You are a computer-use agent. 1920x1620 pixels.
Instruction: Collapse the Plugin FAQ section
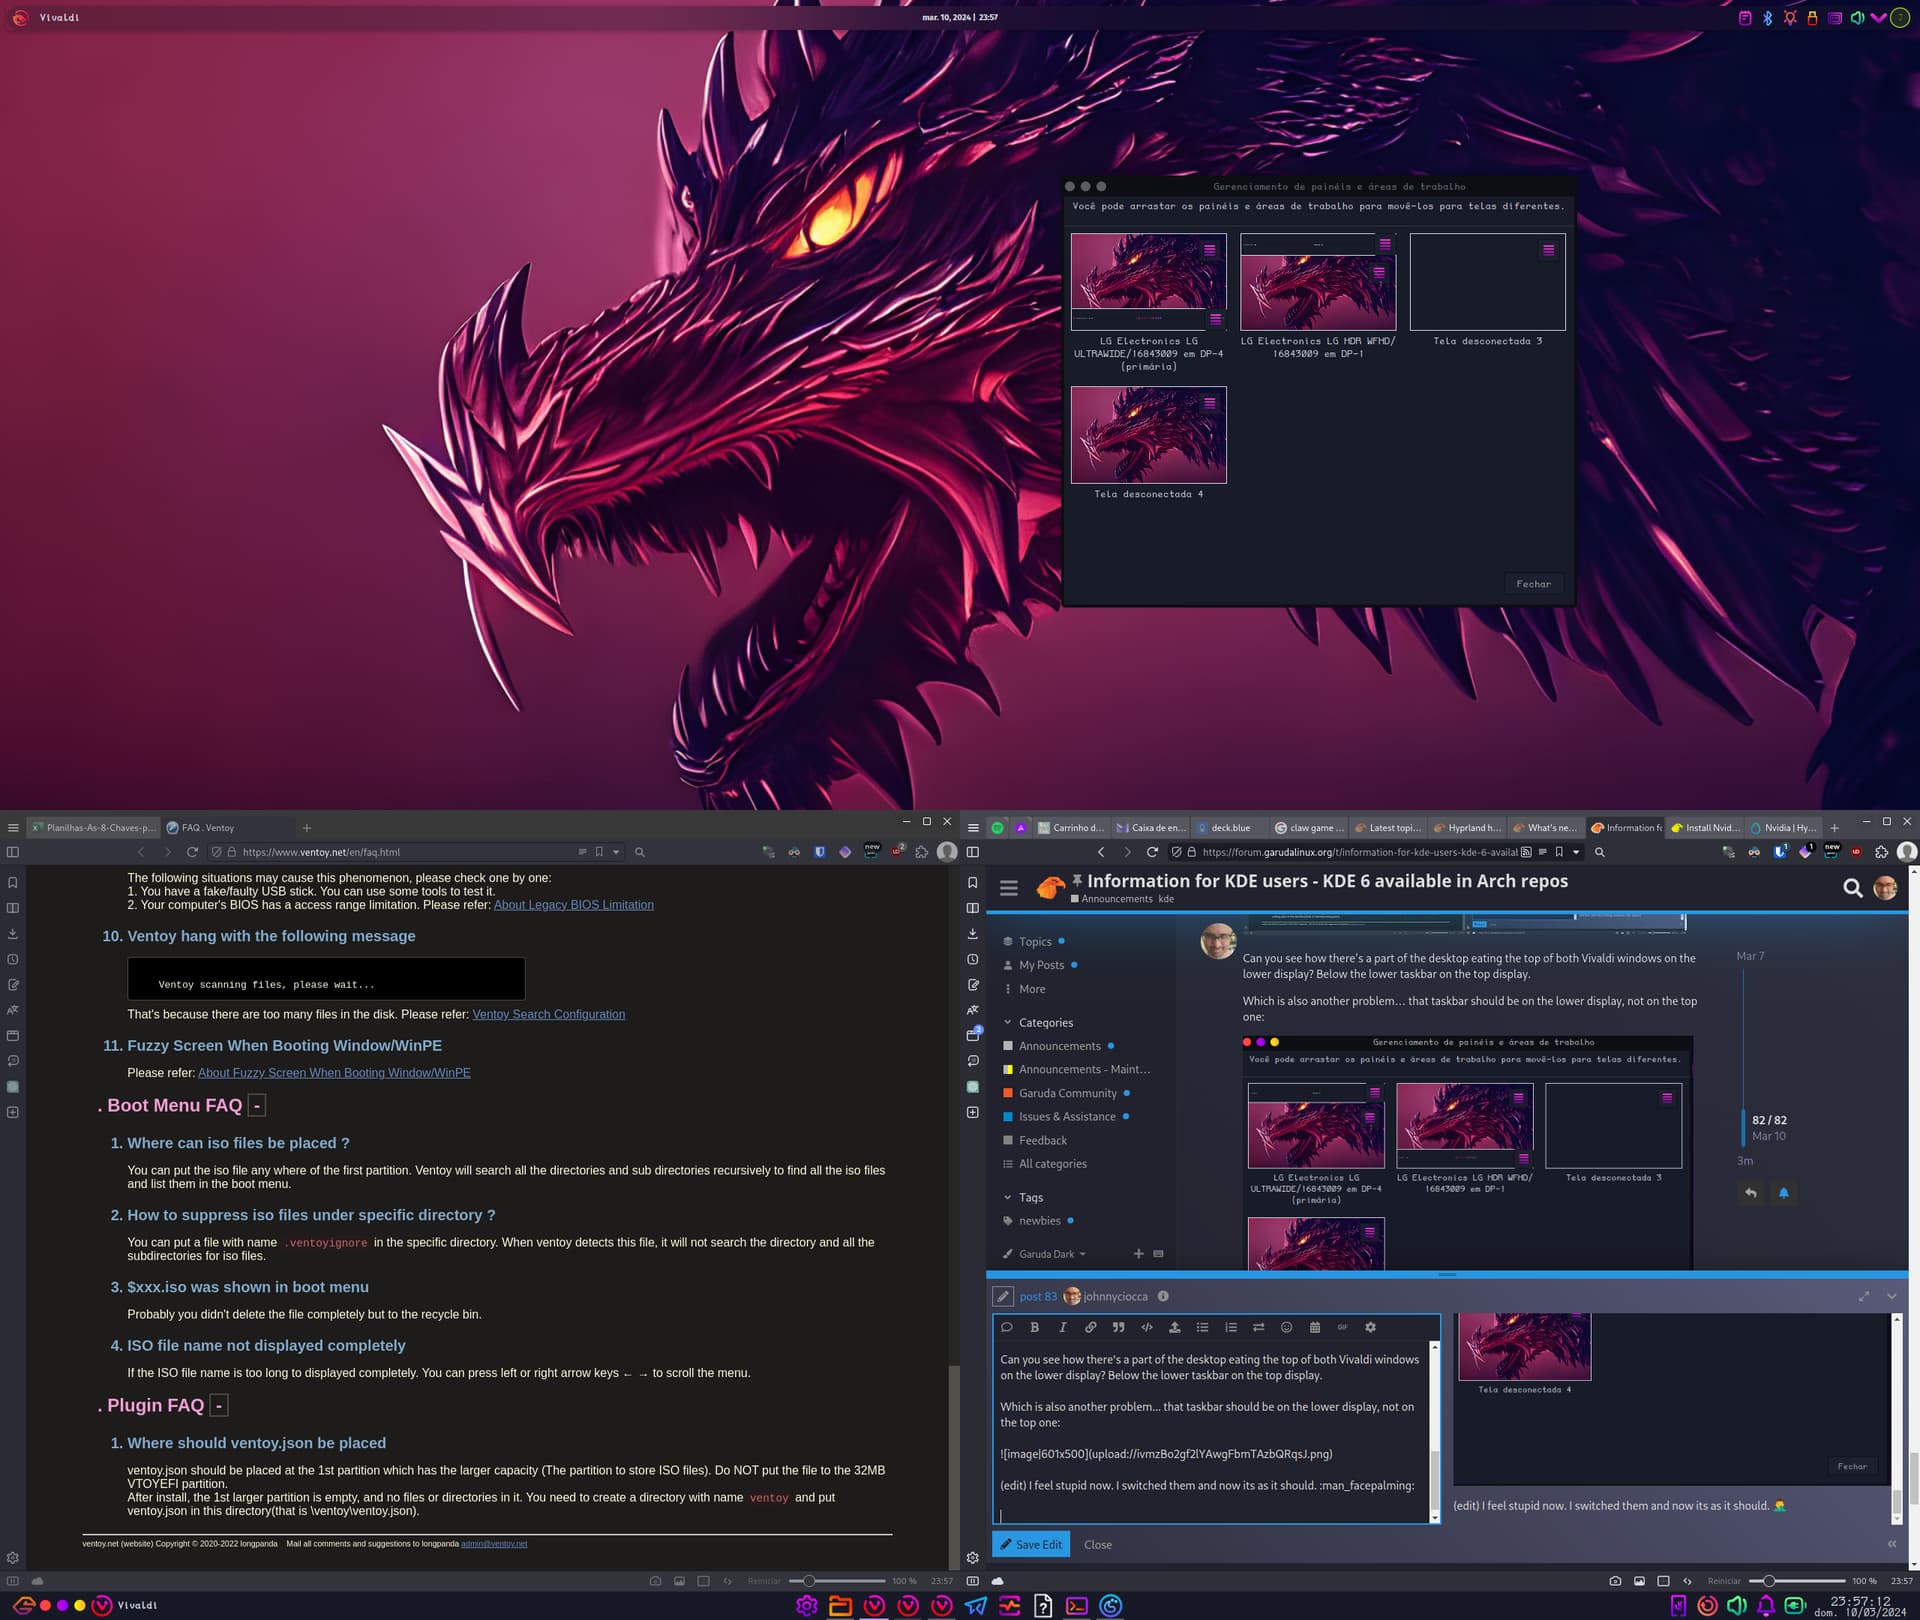(x=219, y=1405)
